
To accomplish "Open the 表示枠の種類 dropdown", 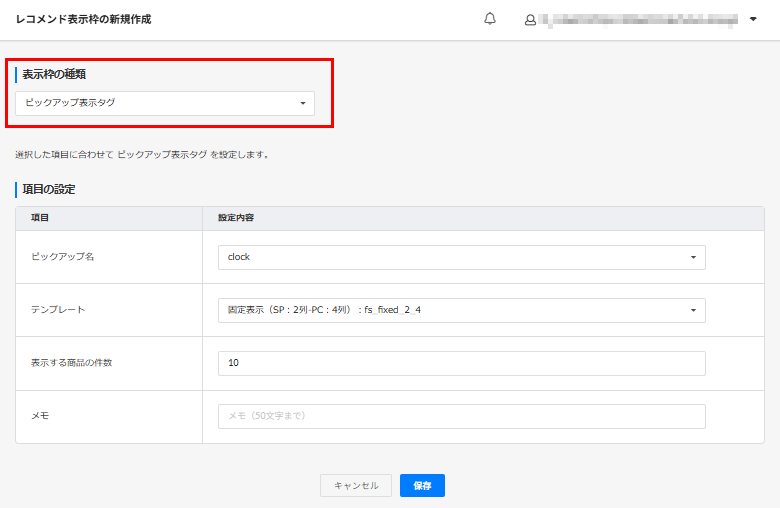I will click(165, 103).
